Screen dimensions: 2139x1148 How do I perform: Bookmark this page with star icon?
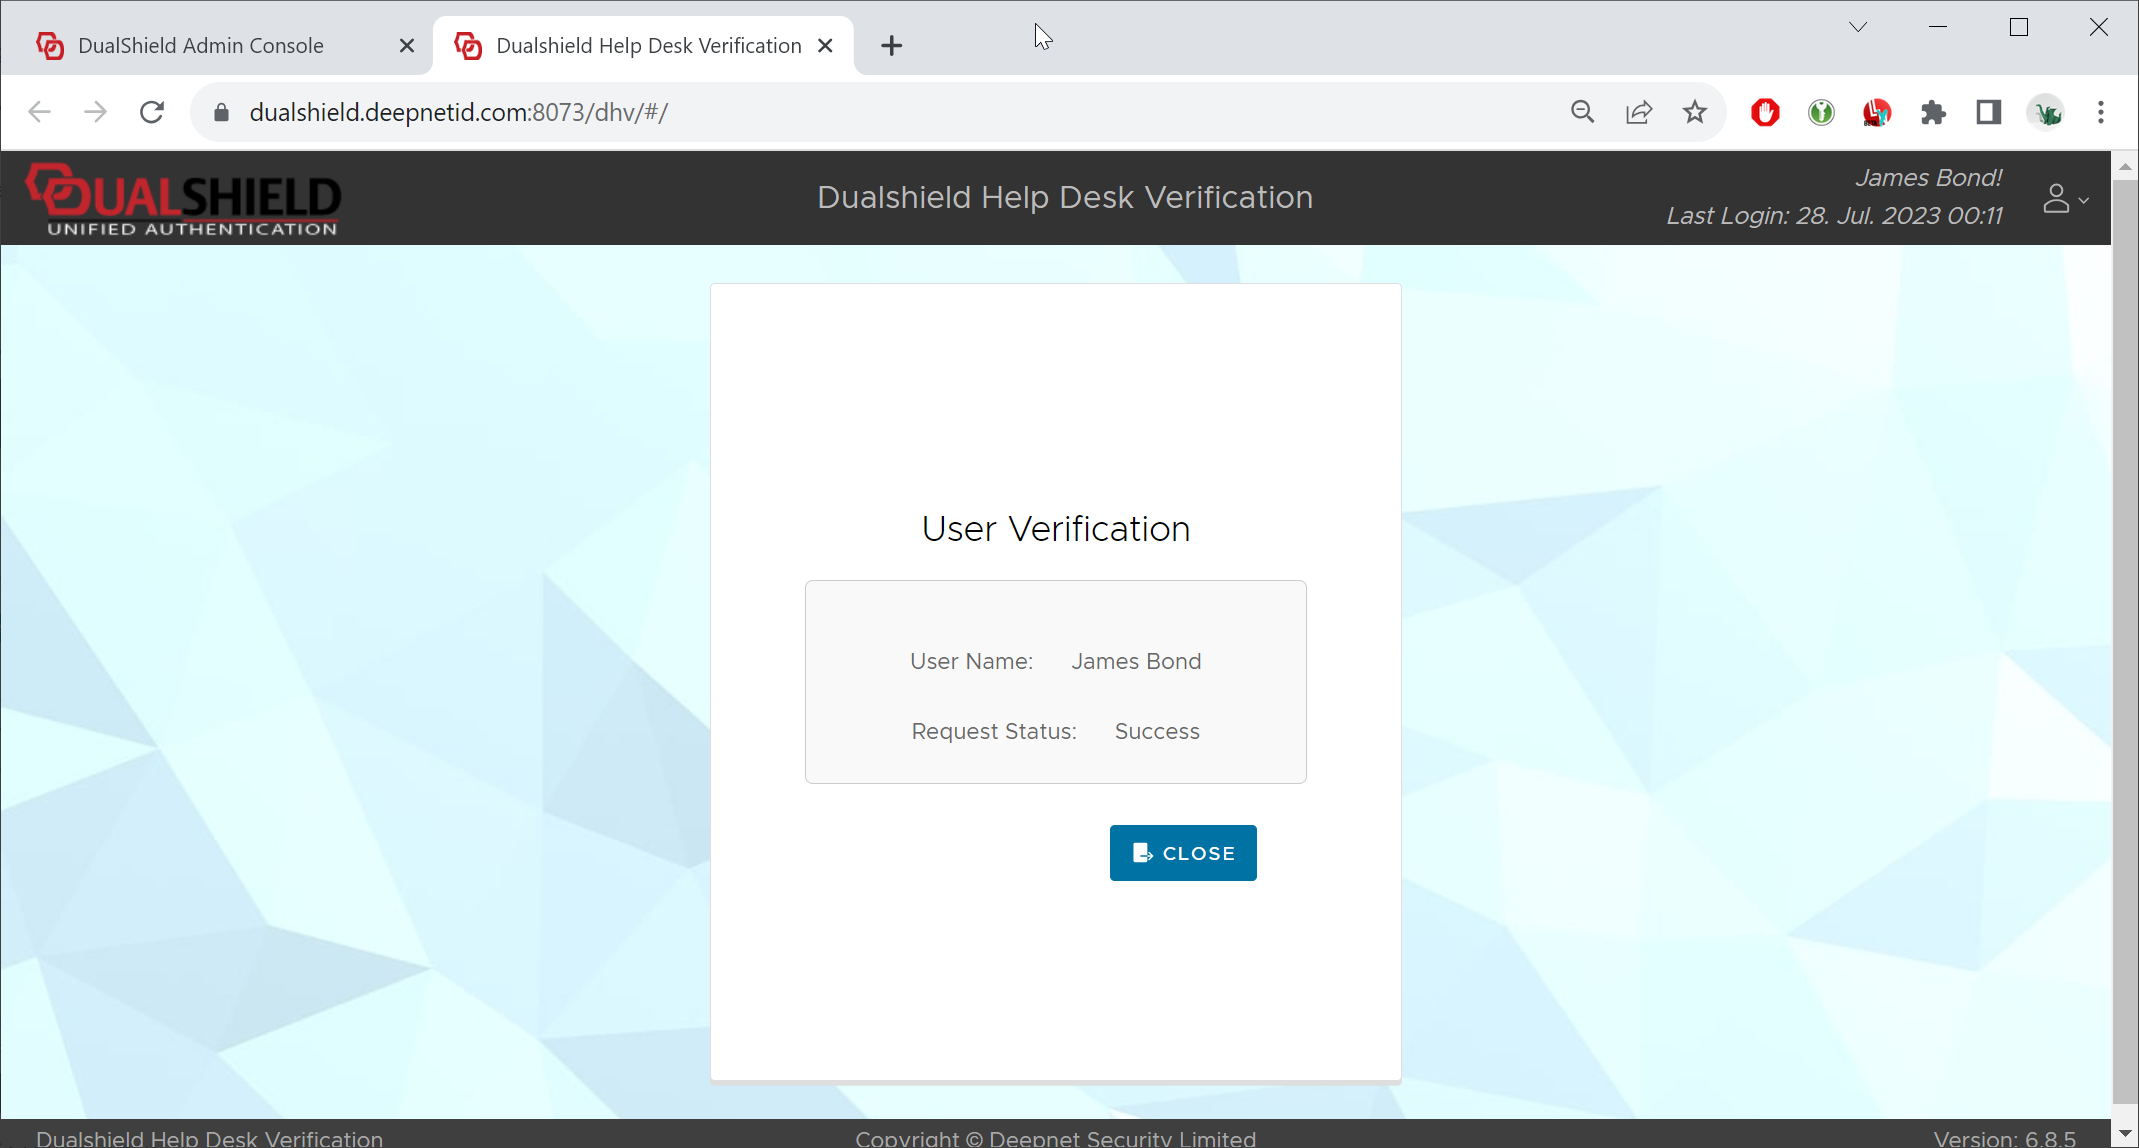(x=1694, y=112)
